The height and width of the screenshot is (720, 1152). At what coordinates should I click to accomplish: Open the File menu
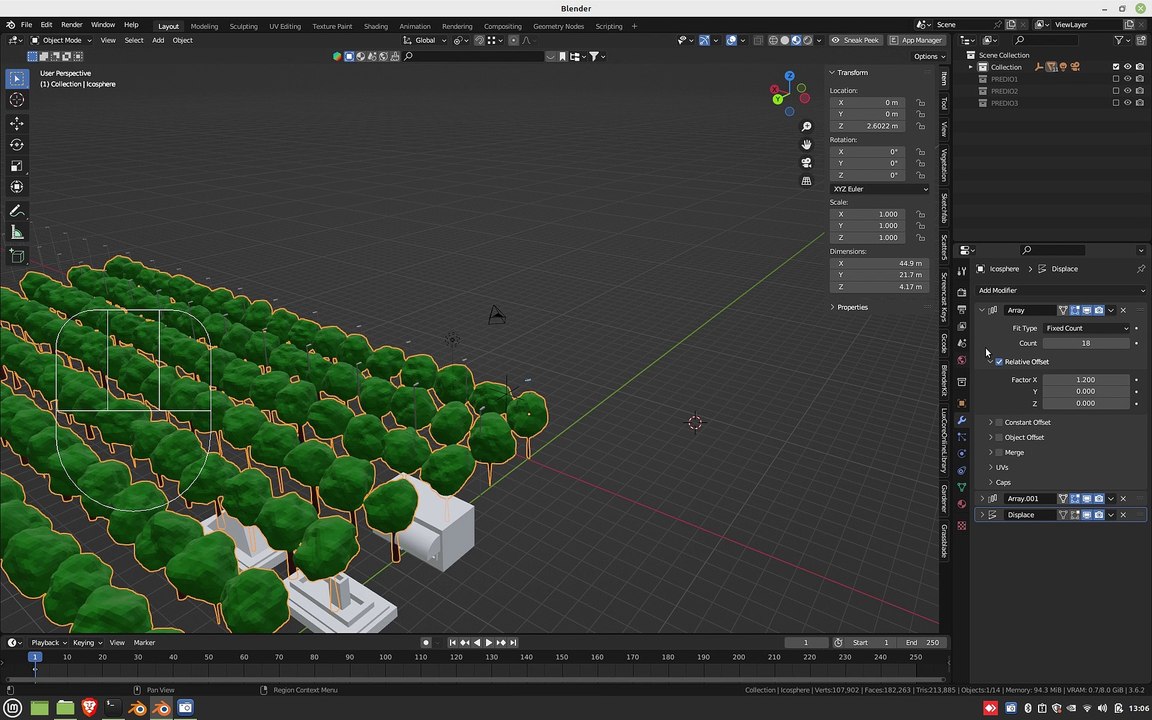pos(26,25)
